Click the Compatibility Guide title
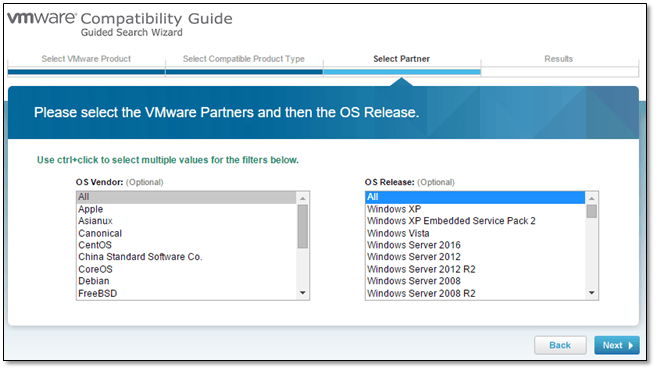The width and height of the screenshot is (656, 370). click(x=156, y=19)
